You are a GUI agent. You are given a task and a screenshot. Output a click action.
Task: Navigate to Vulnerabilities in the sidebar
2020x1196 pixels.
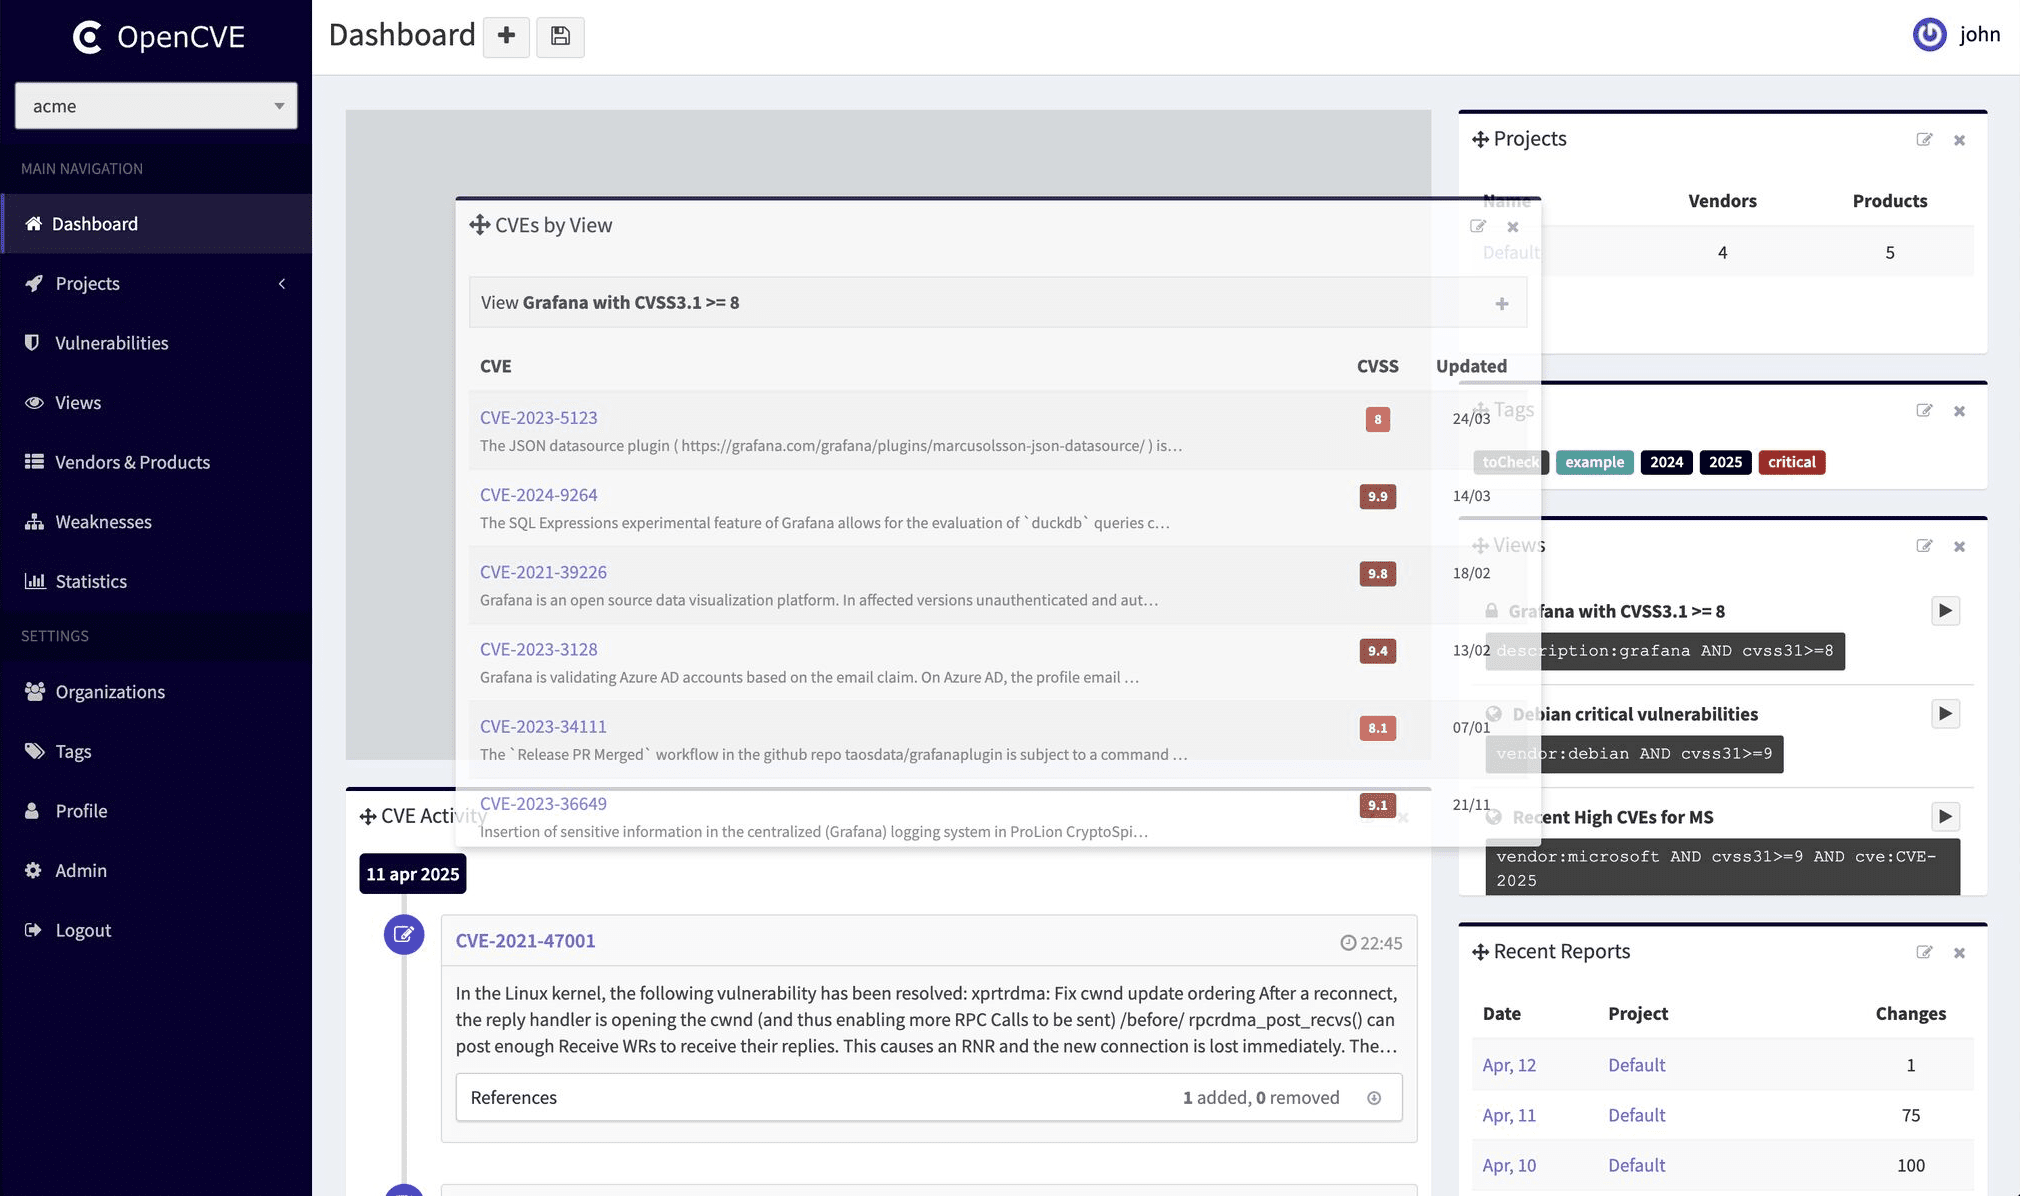pyautogui.click(x=111, y=342)
